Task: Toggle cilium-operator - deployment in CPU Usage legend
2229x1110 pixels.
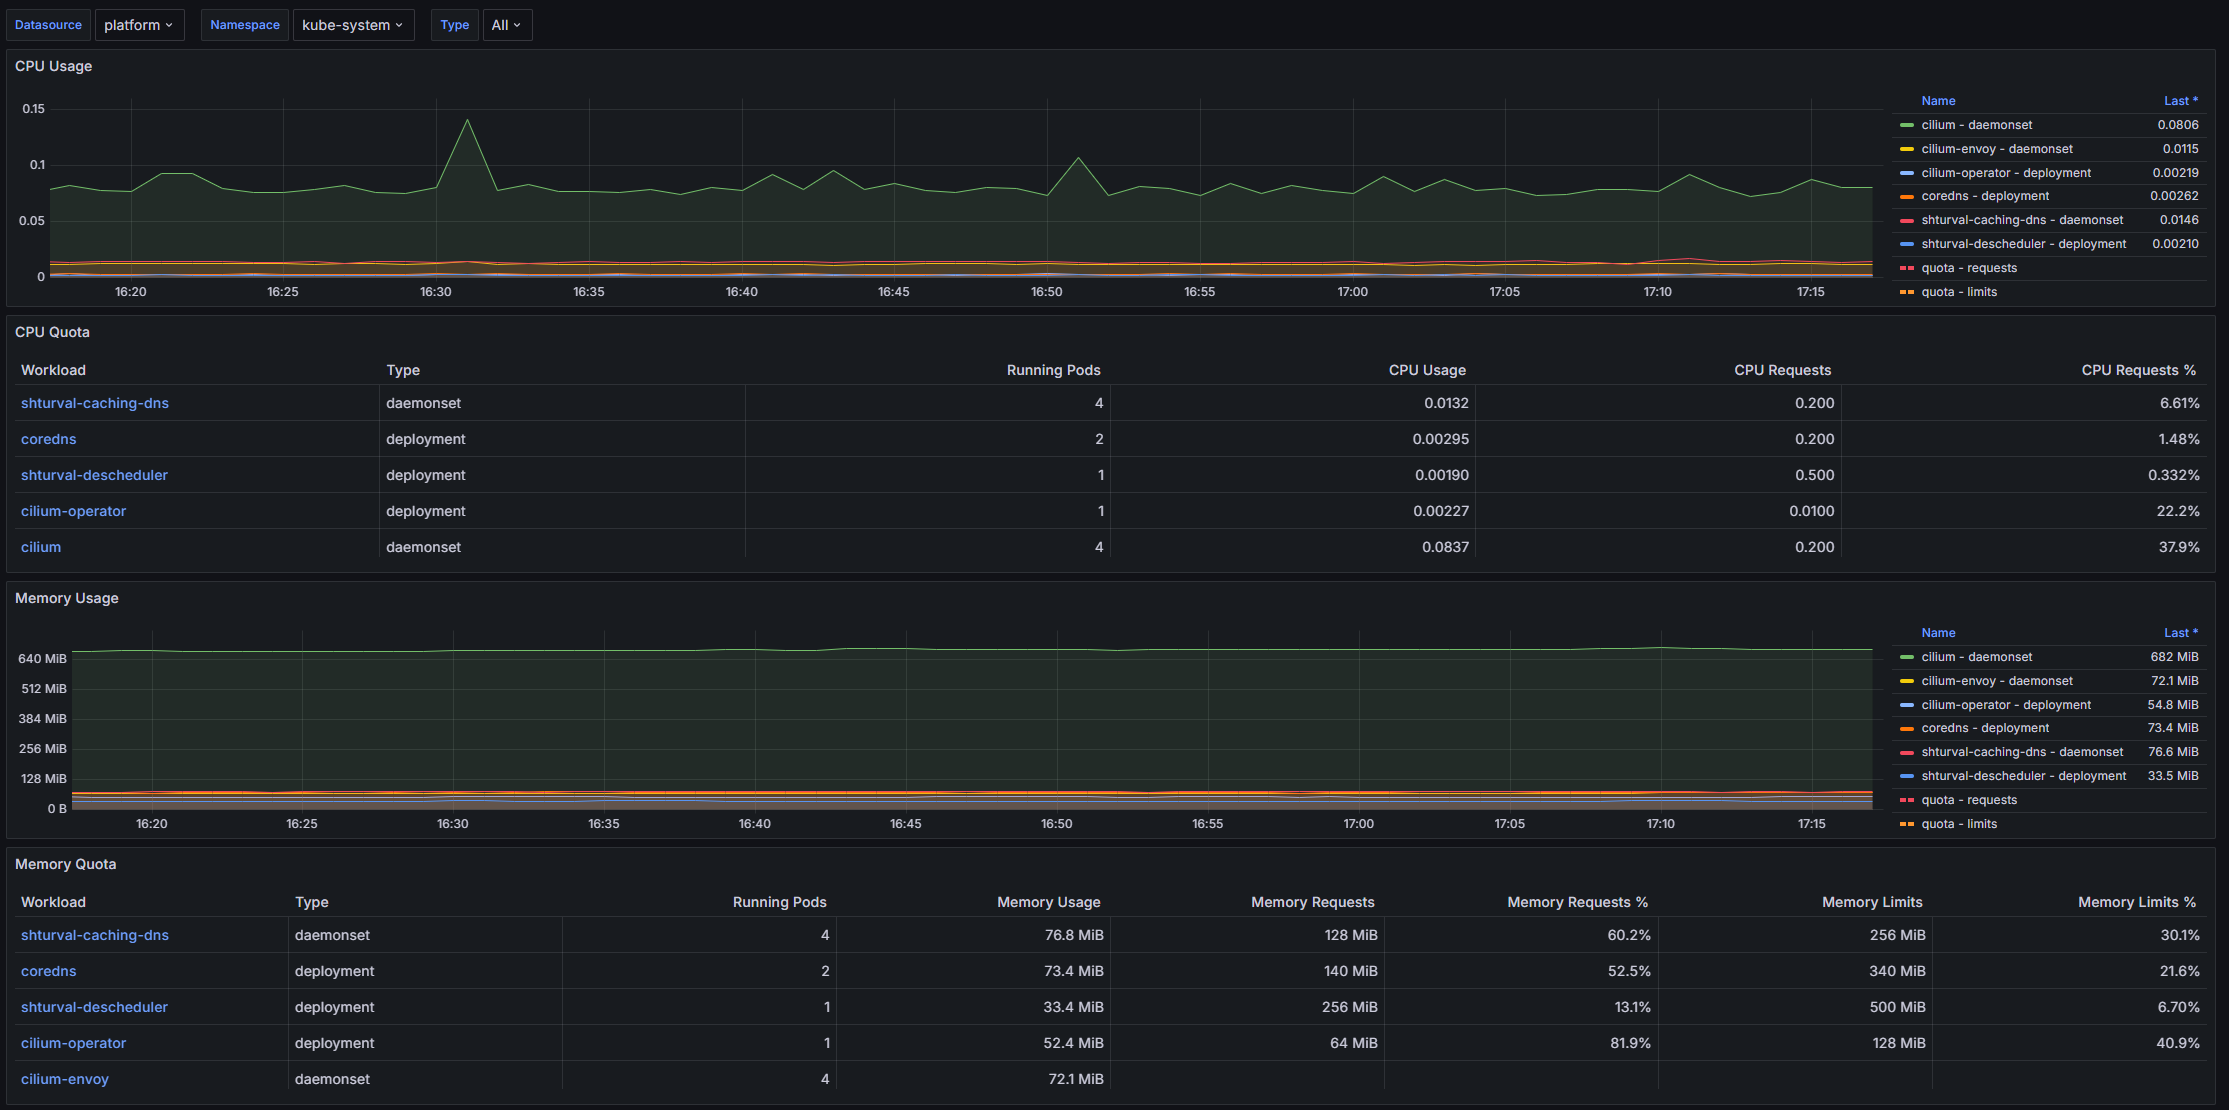Action: pyautogui.click(x=2006, y=173)
